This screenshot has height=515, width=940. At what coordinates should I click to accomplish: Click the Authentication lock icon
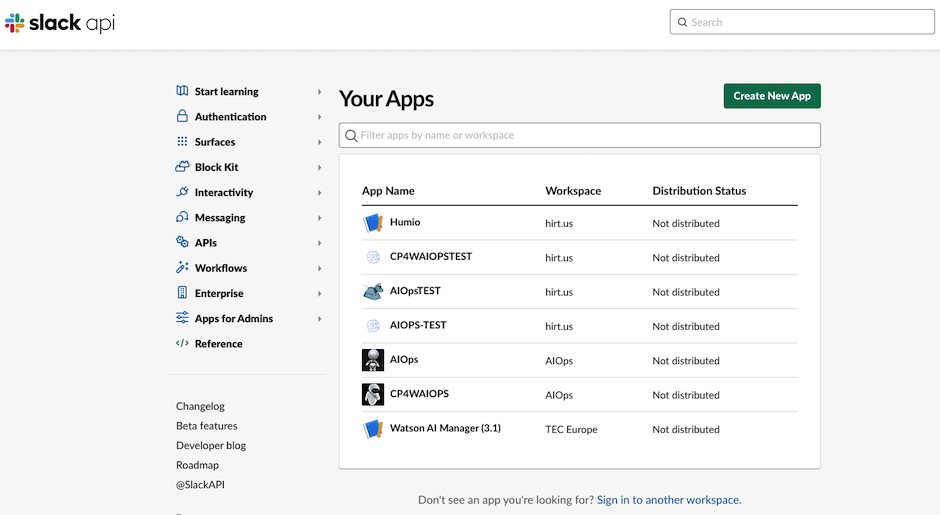click(182, 116)
